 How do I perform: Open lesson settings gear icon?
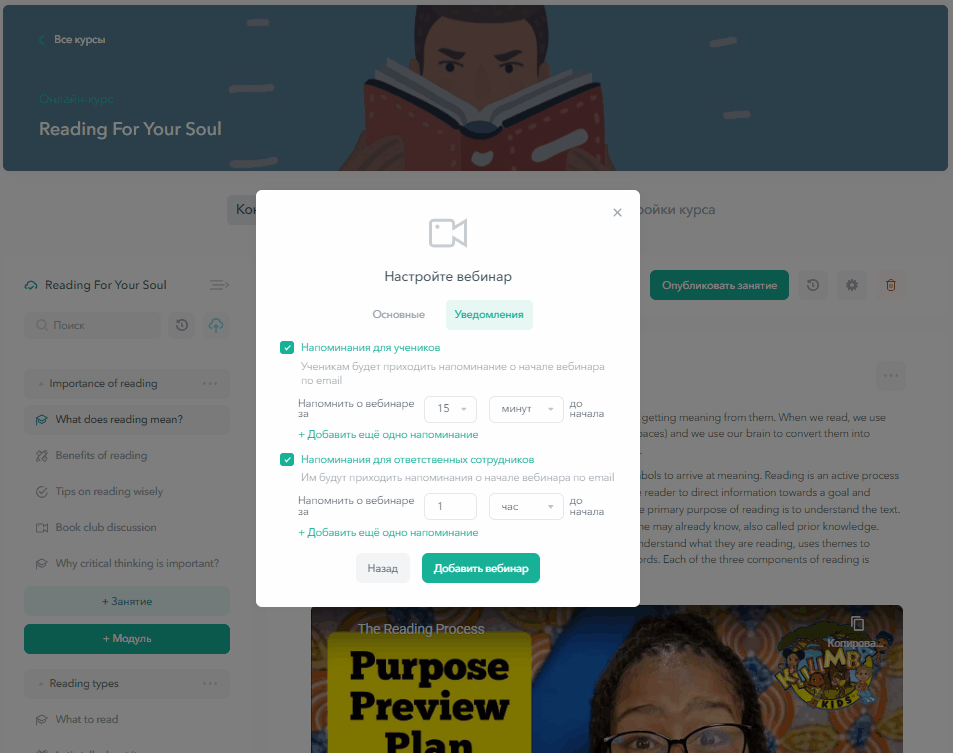coord(852,285)
